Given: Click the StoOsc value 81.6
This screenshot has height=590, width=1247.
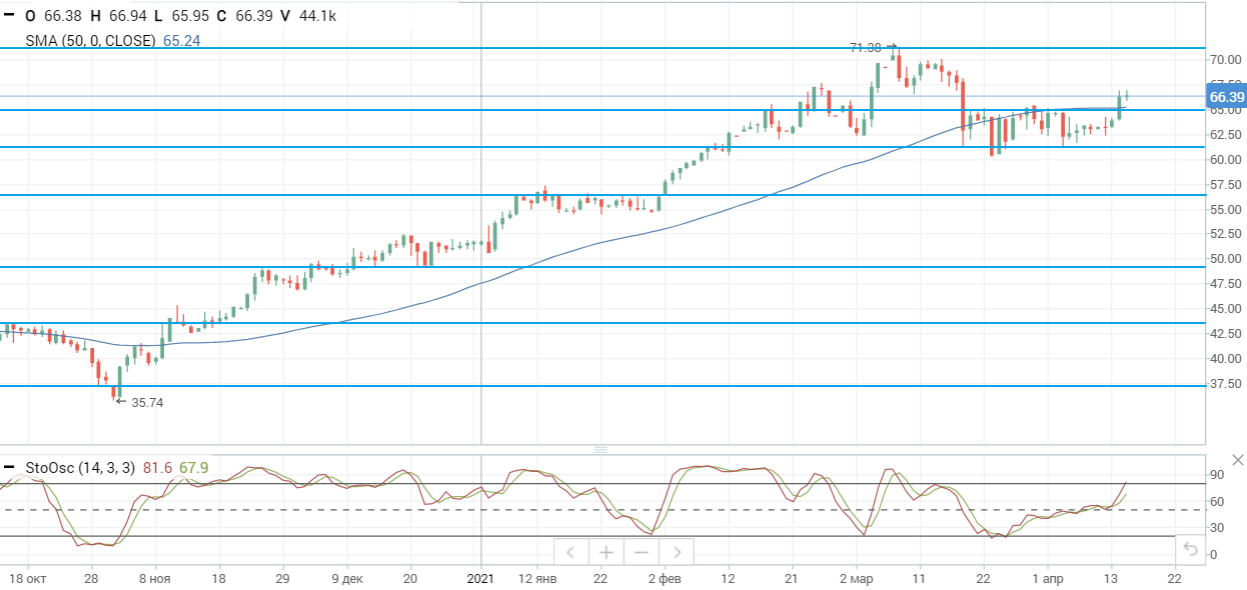Looking at the screenshot, I should tap(157, 467).
